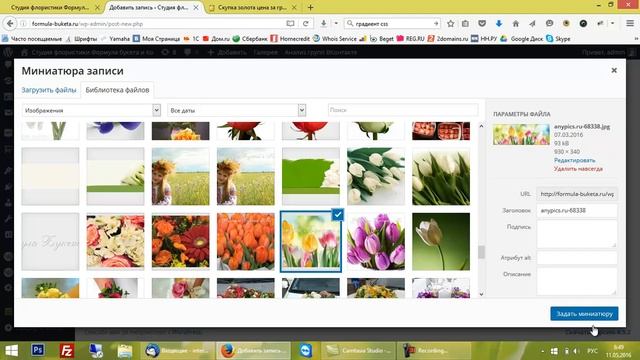Image resolution: width=640 pixels, height=360 pixels.
Task: Open File Explorer folder in taskbar
Action: point(125,351)
